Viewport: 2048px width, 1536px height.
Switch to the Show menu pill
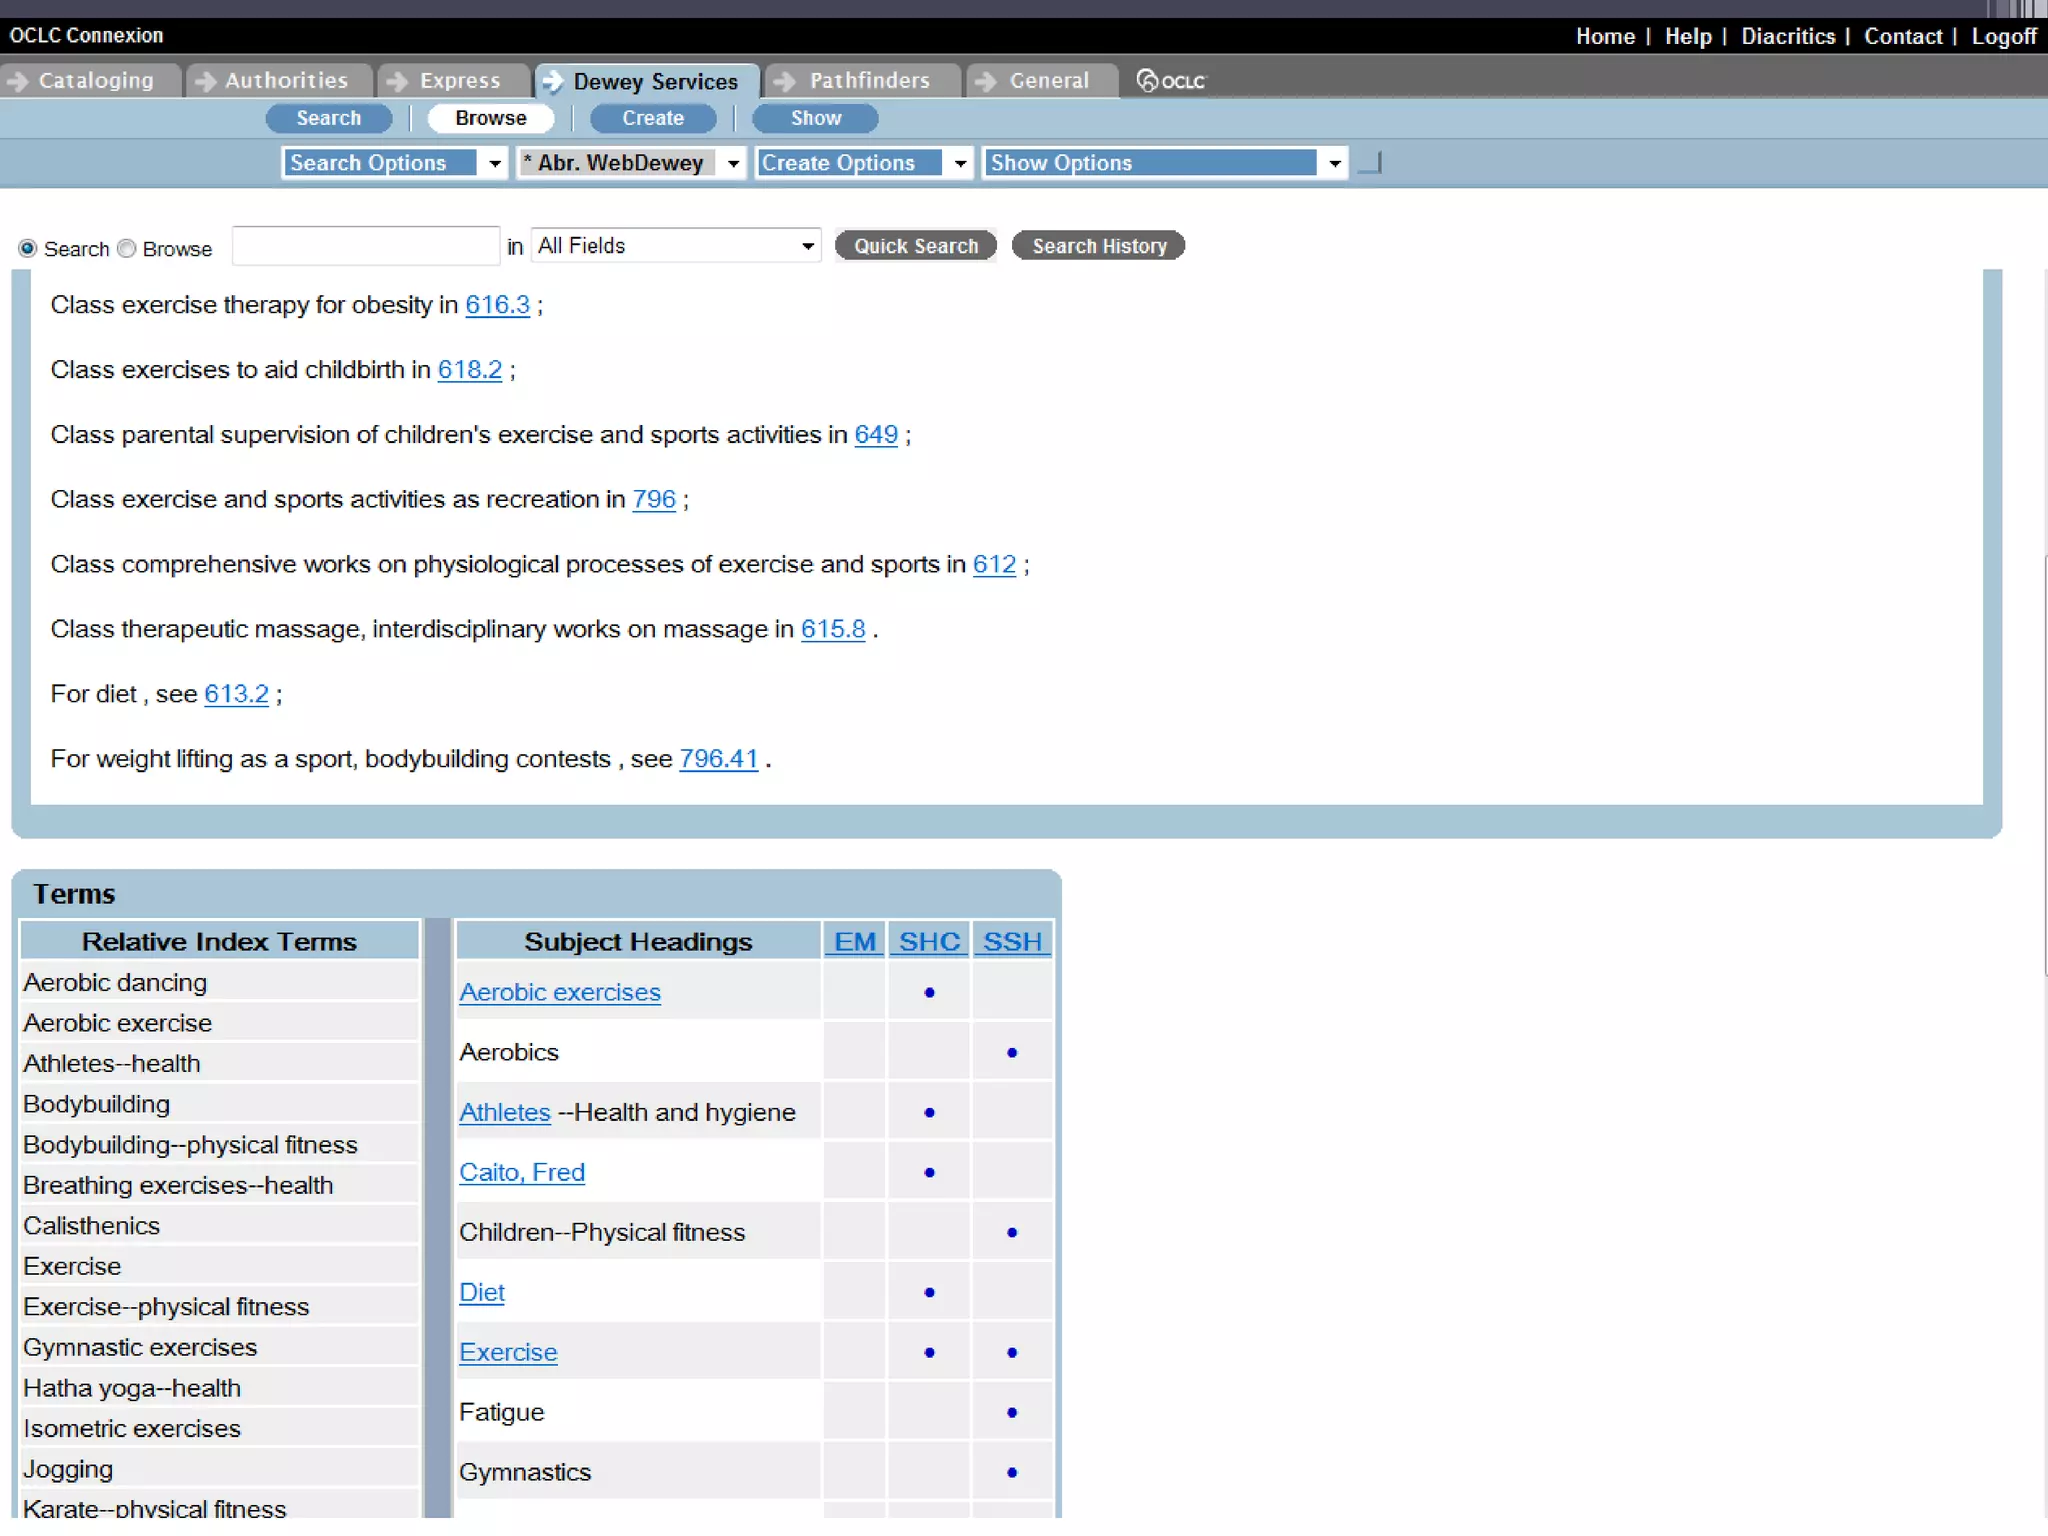815,118
